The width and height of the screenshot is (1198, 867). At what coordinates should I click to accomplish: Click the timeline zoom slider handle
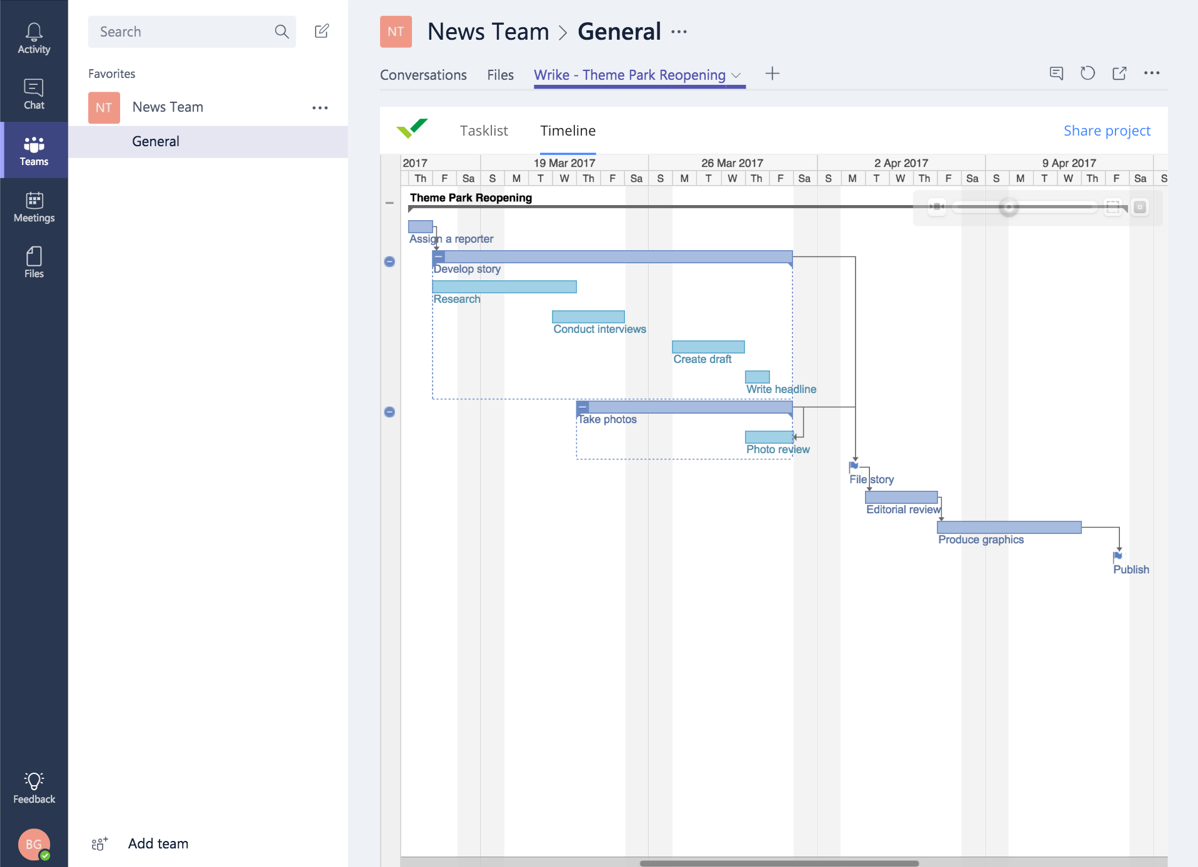click(1009, 207)
